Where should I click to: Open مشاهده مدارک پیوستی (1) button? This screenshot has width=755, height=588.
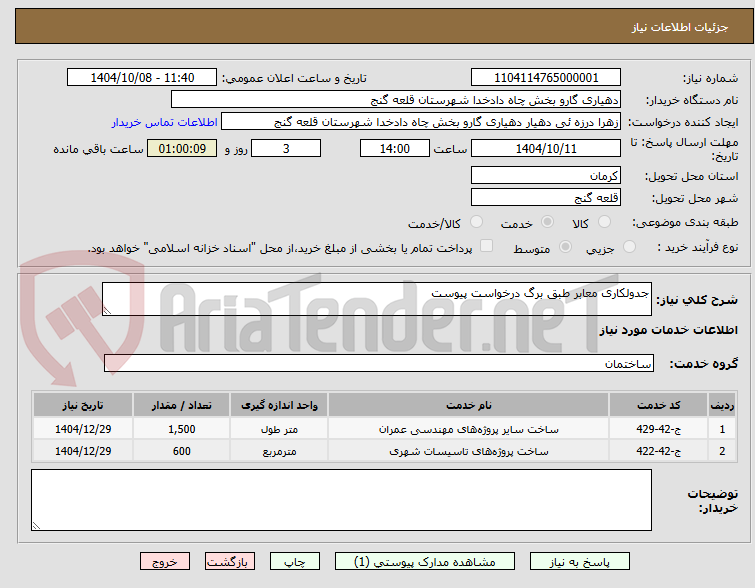(x=425, y=562)
